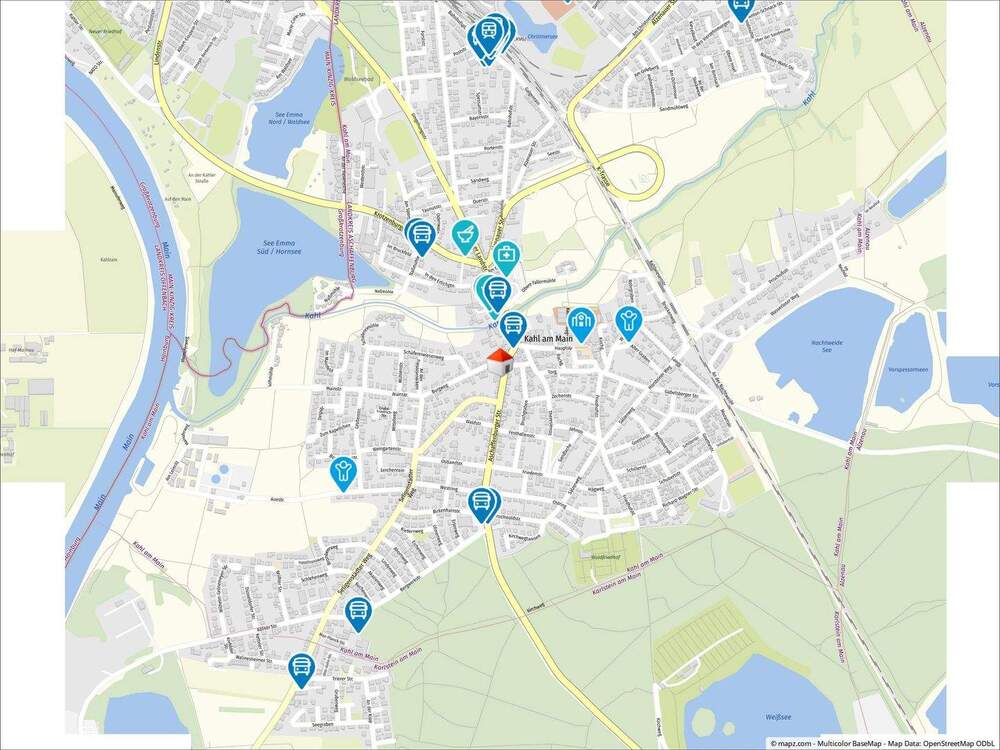
Task: Select bus marker cluster beside Christnersee
Action: (x=490, y=38)
